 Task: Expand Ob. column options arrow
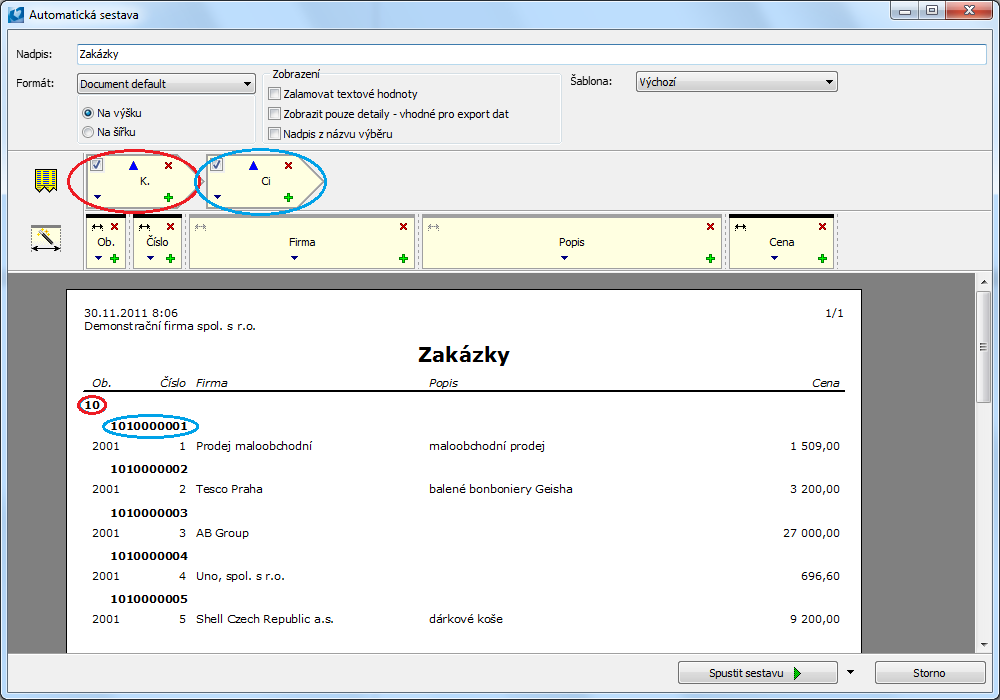98,258
